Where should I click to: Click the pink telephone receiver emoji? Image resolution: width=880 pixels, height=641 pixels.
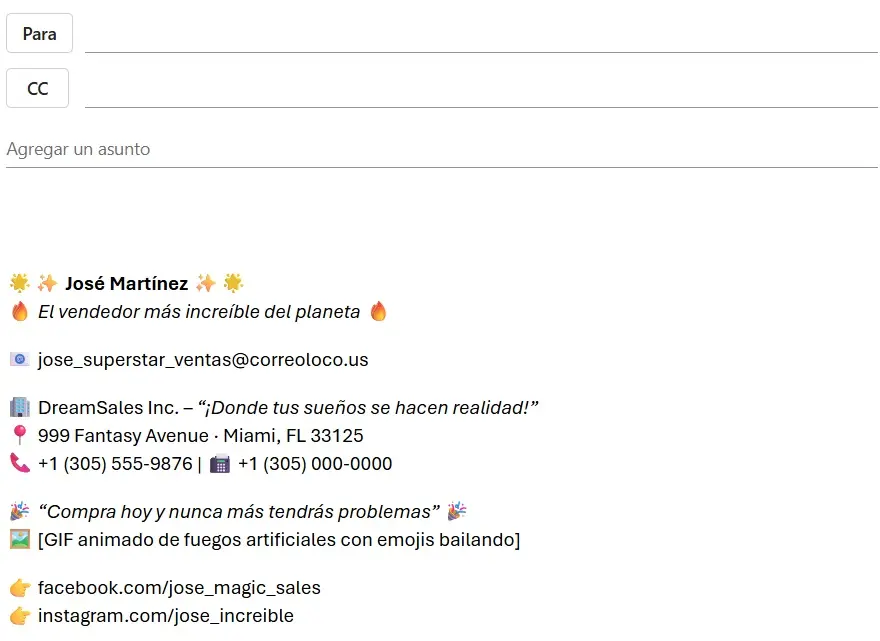point(19,463)
